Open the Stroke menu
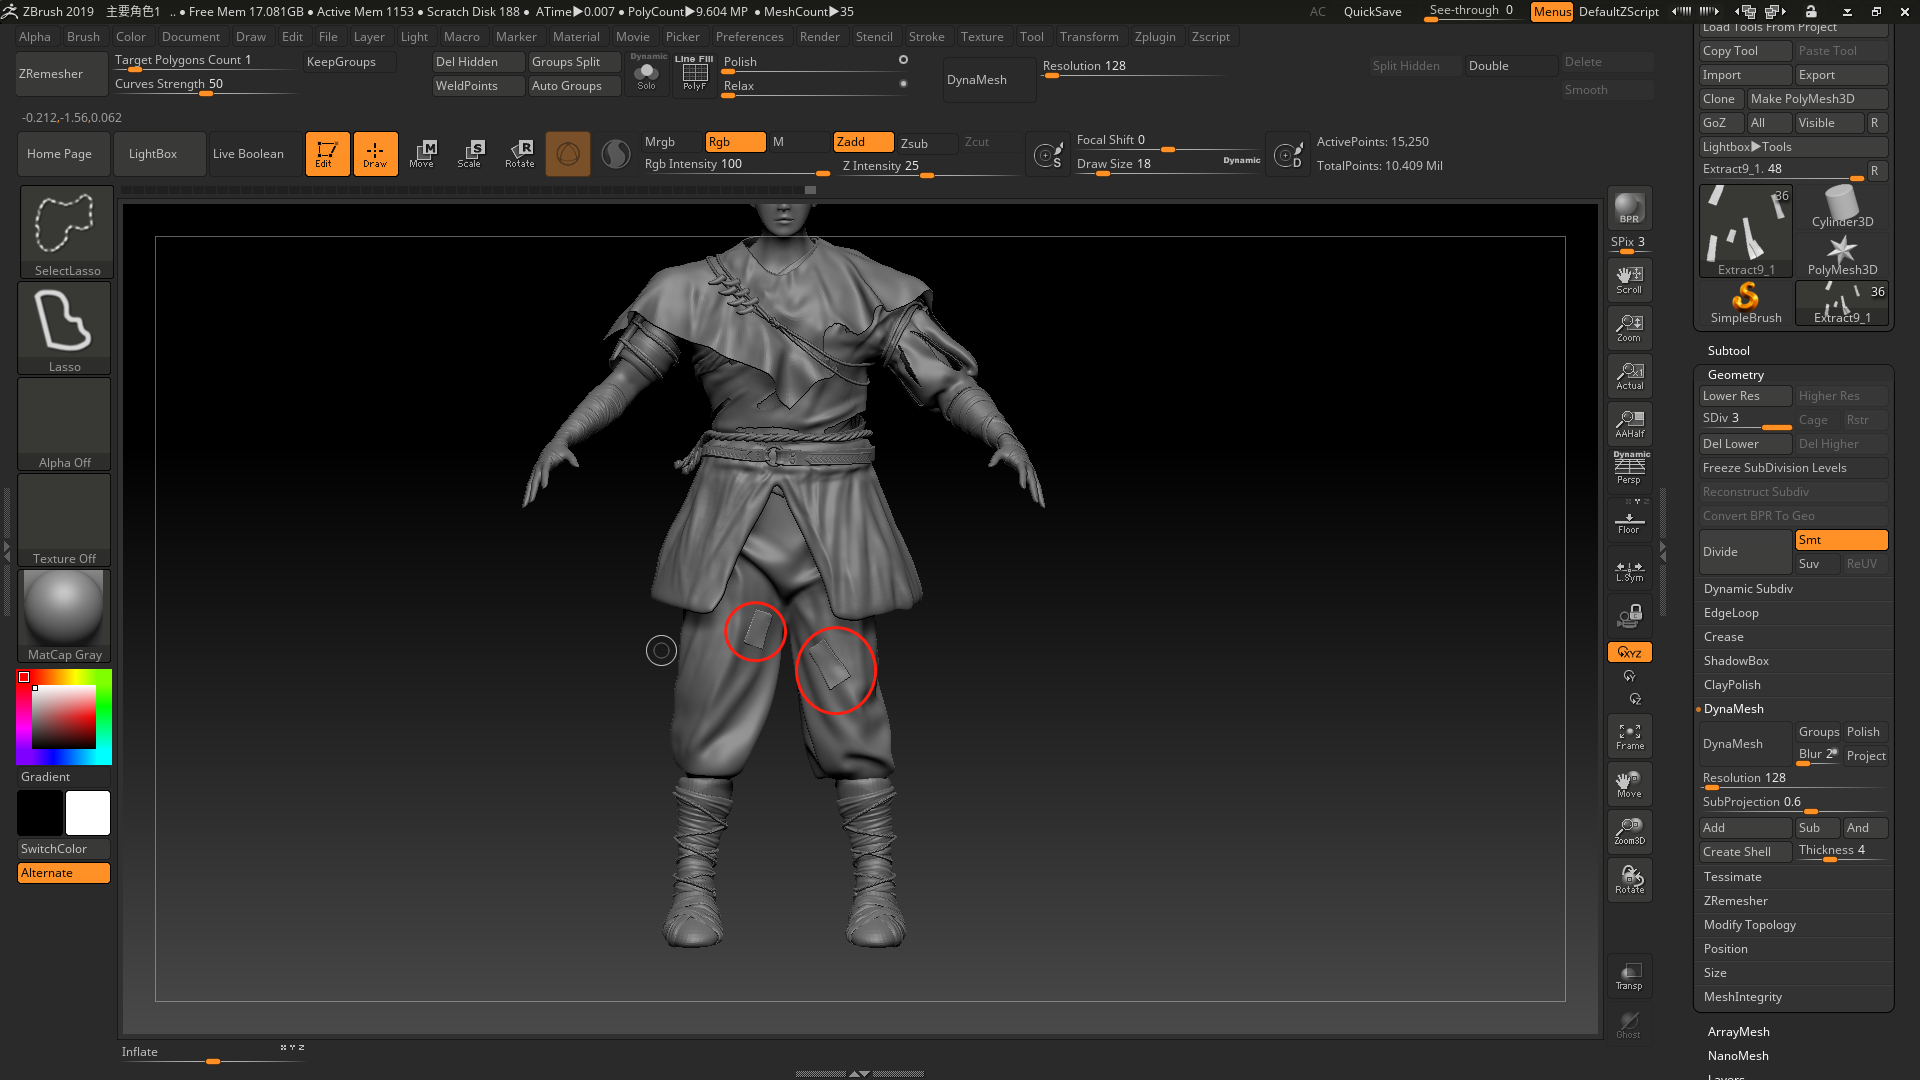This screenshot has height=1080, width=1920. pos(926,37)
